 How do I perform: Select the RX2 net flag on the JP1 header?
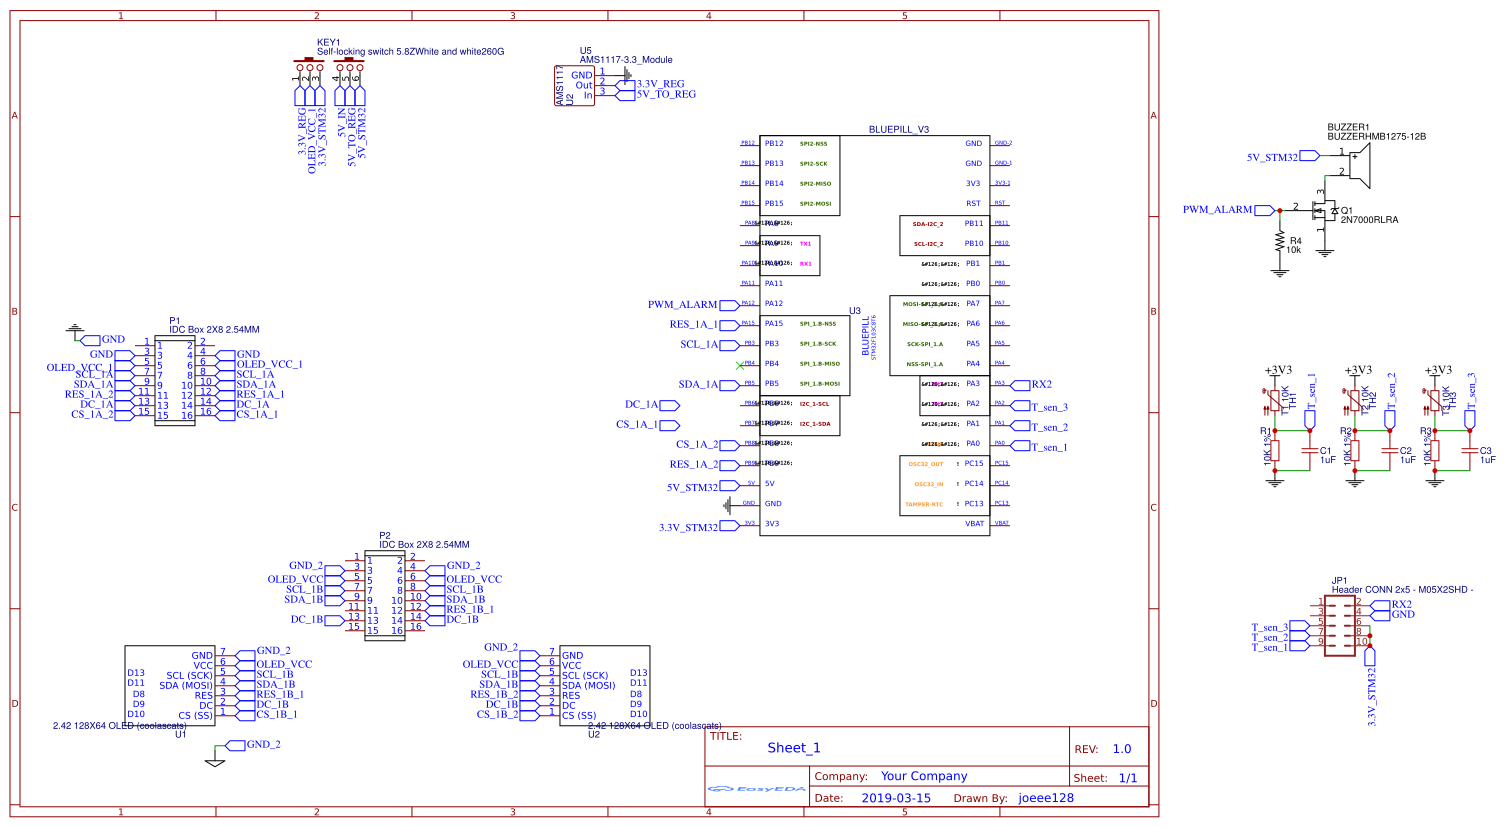tap(1392, 604)
